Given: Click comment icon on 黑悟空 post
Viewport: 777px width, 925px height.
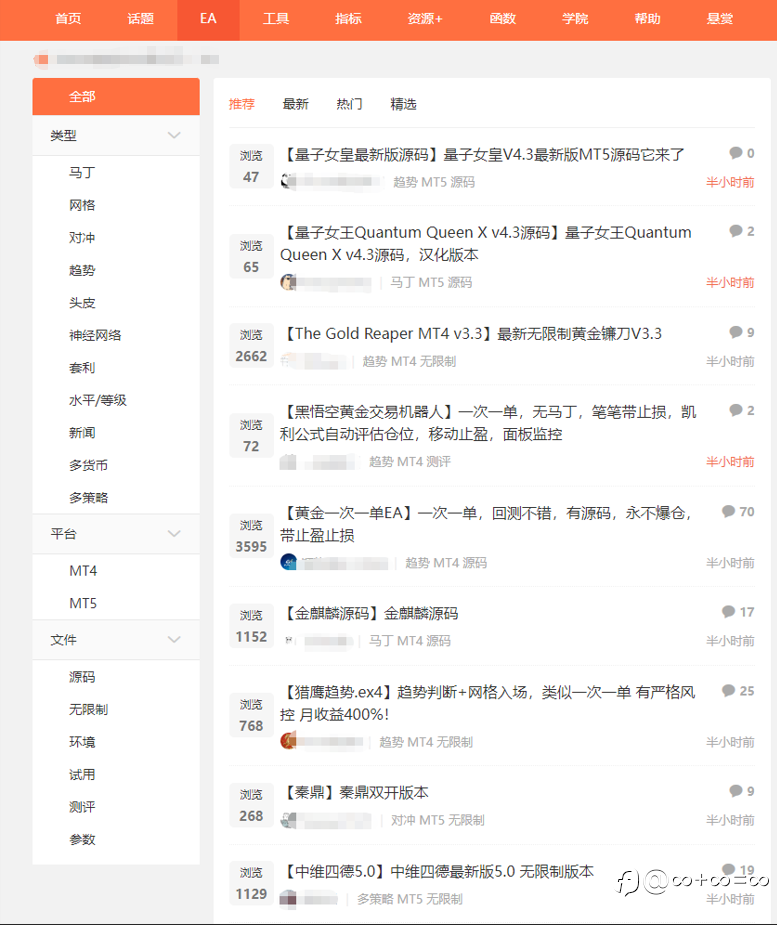Looking at the screenshot, I should (736, 411).
